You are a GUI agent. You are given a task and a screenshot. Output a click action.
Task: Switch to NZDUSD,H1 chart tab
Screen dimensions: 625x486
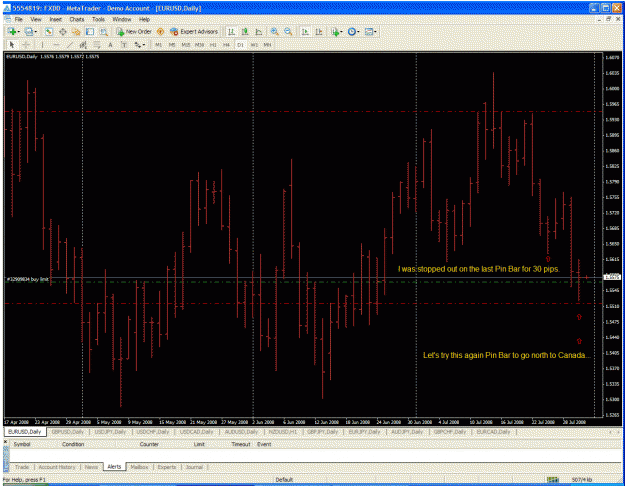click(283, 432)
